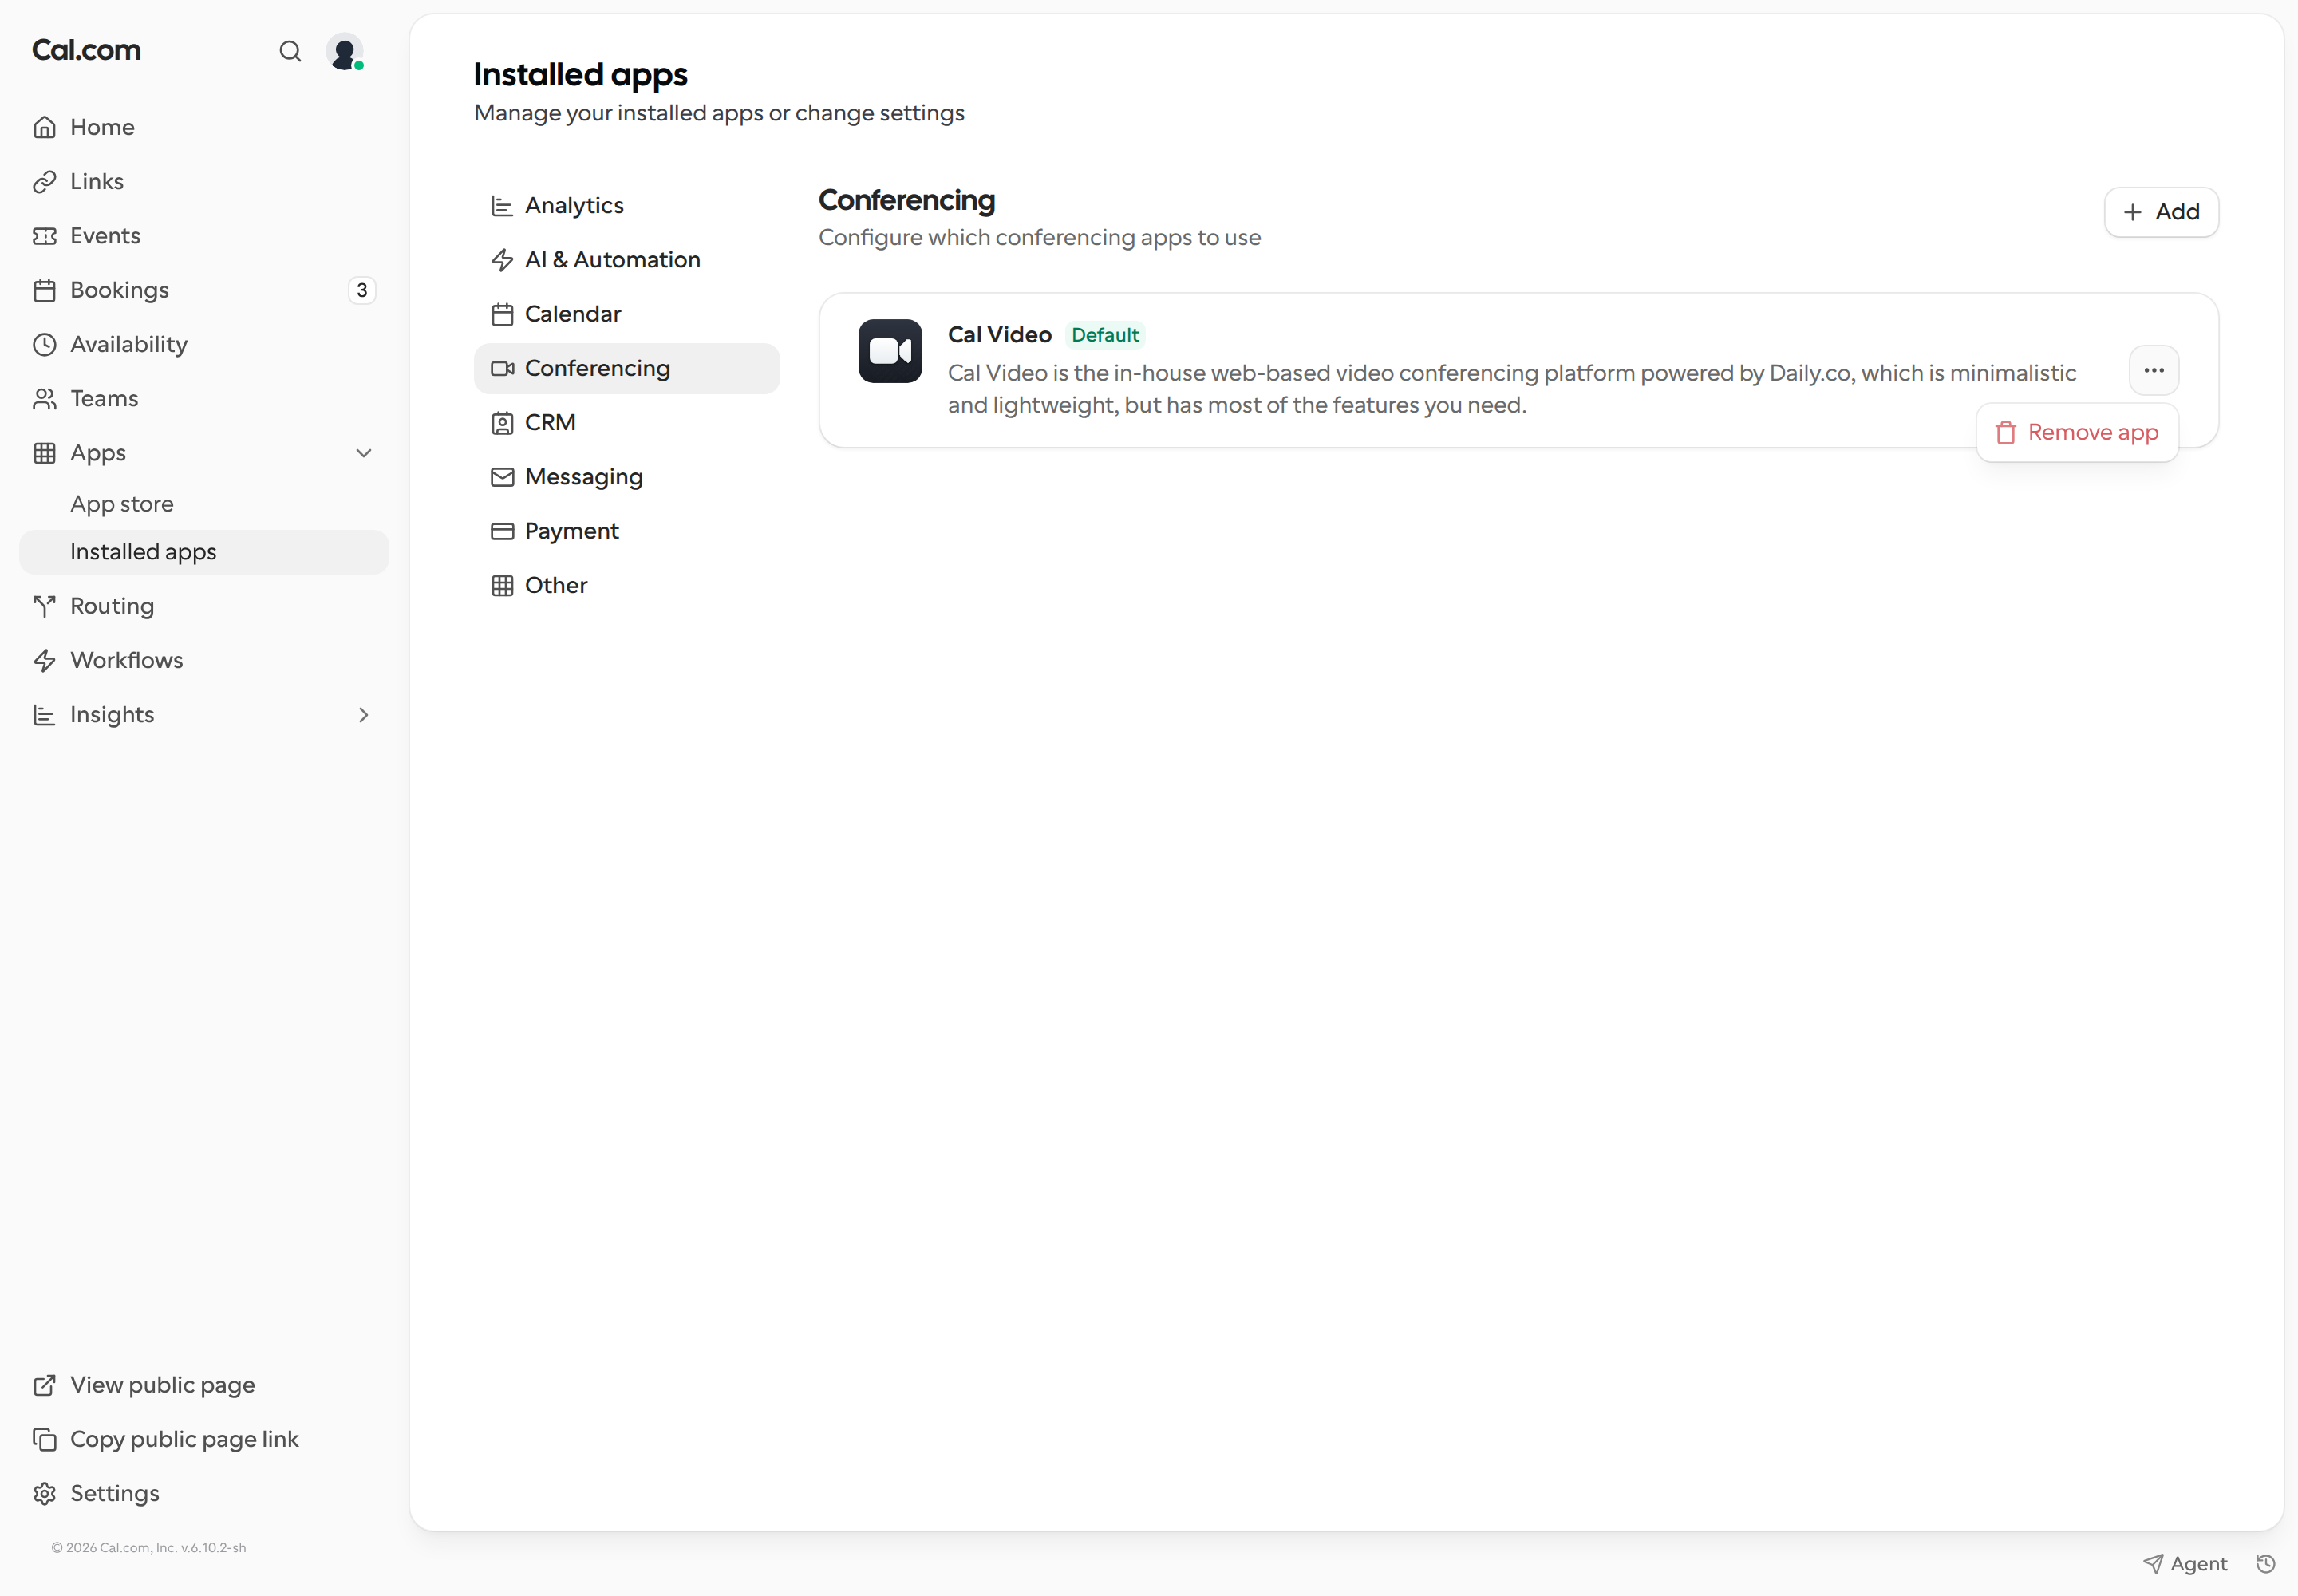2298x1596 pixels.
Task: Switch to Other category
Action: point(627,585)
